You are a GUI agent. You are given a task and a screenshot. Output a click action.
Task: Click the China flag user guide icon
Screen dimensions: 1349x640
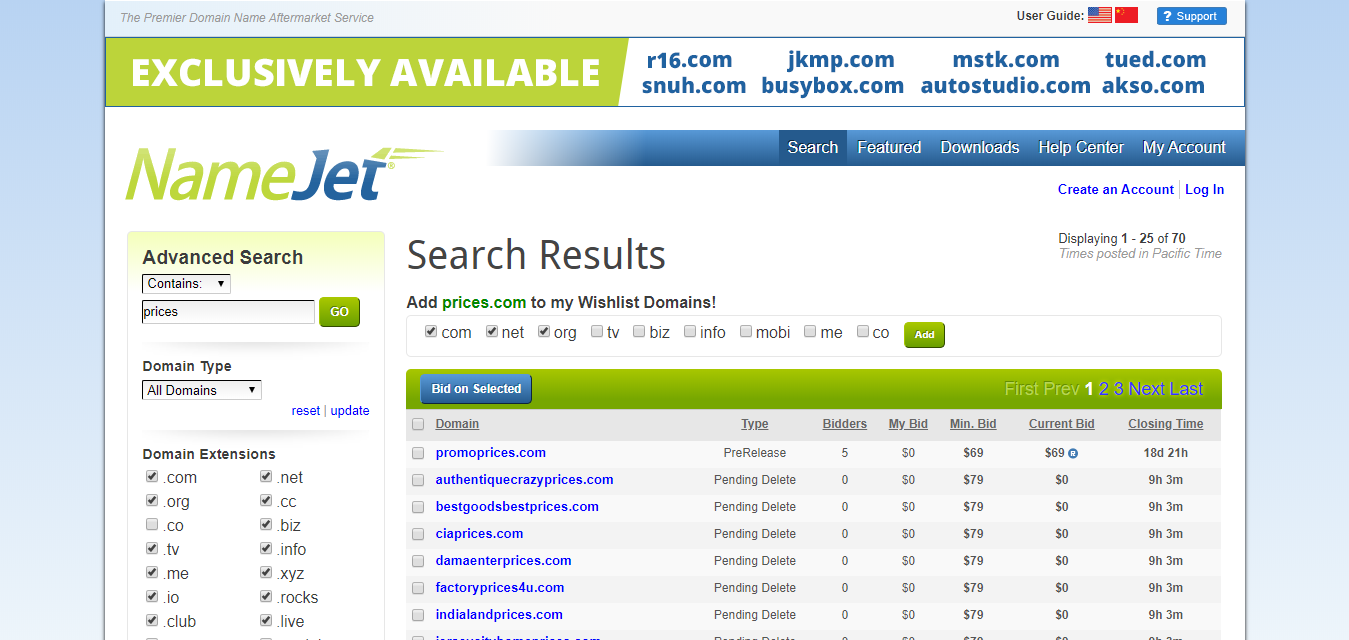pyautogui.click(x=1127, y=15)
